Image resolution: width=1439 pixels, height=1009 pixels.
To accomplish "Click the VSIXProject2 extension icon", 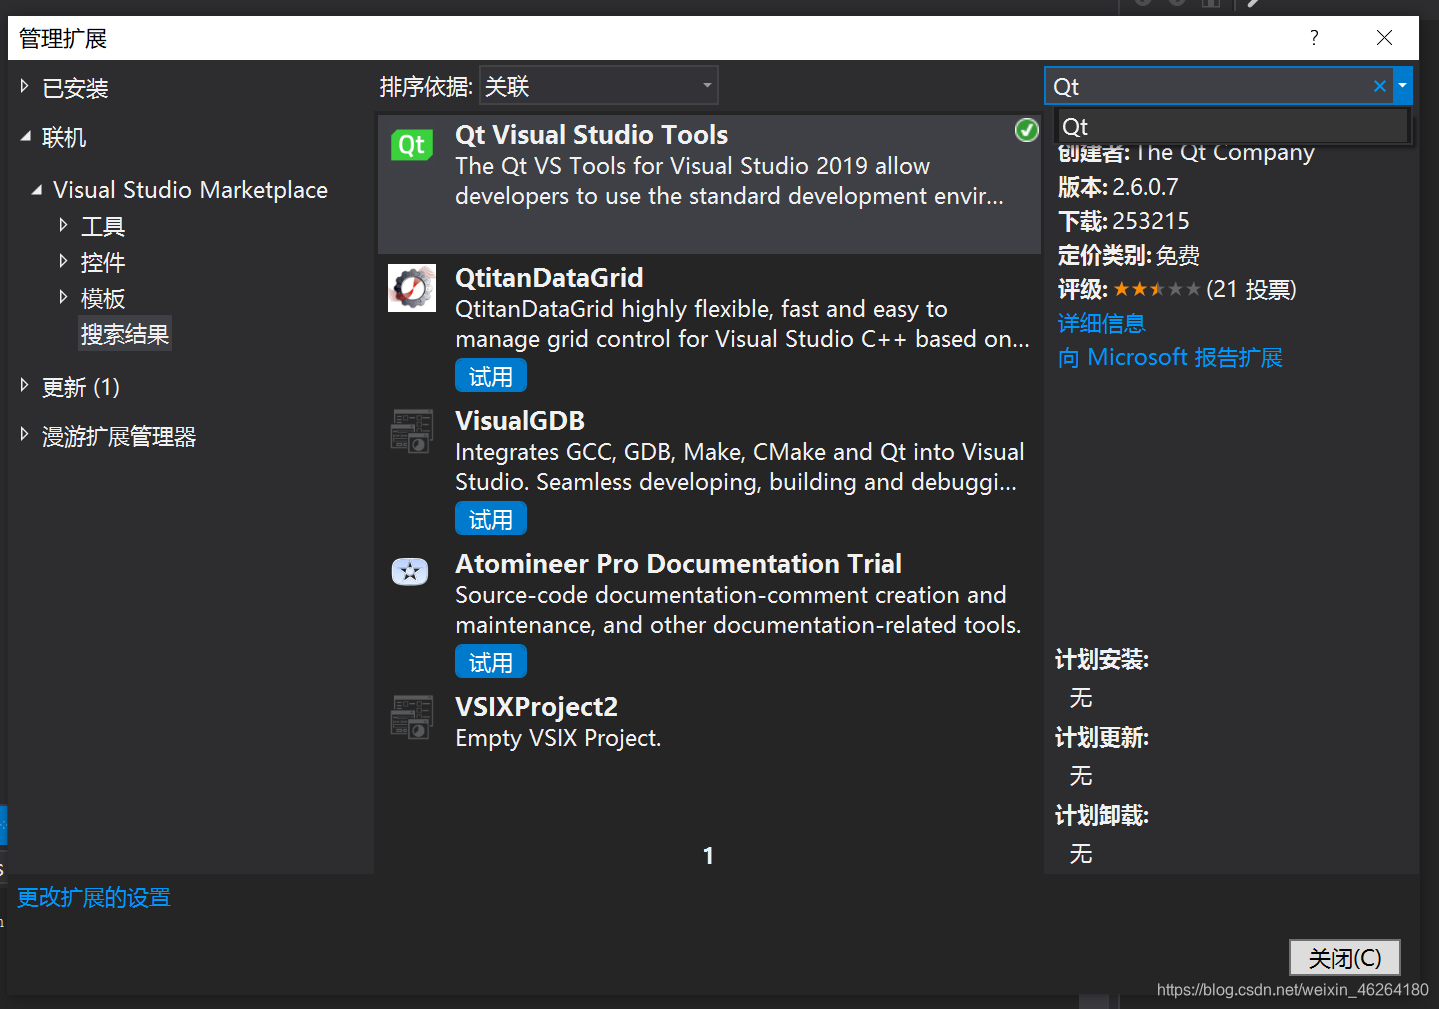I will [411, 716].
